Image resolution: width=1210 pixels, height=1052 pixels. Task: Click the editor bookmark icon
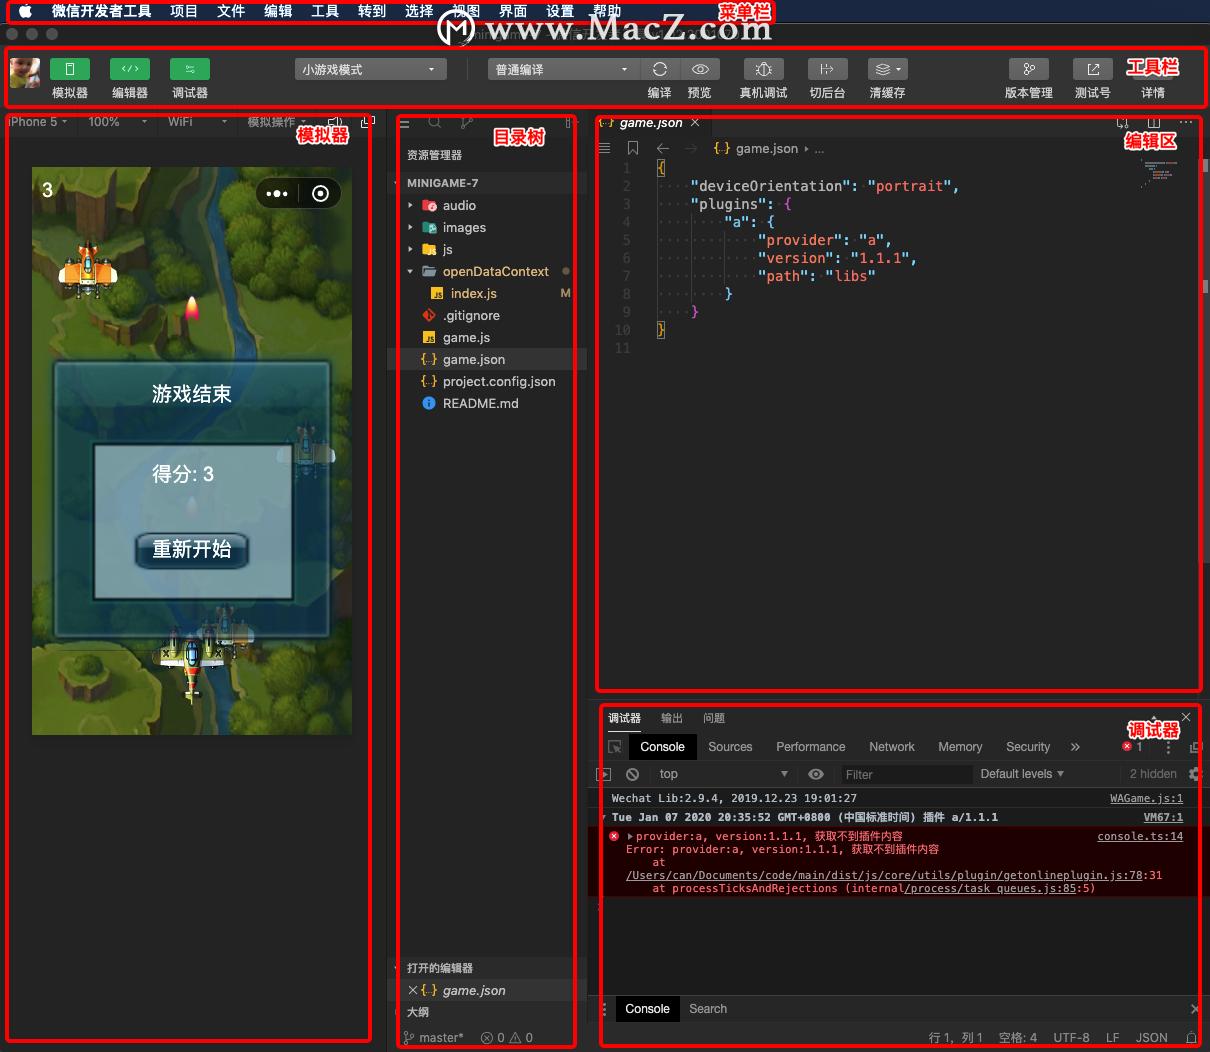633,148
